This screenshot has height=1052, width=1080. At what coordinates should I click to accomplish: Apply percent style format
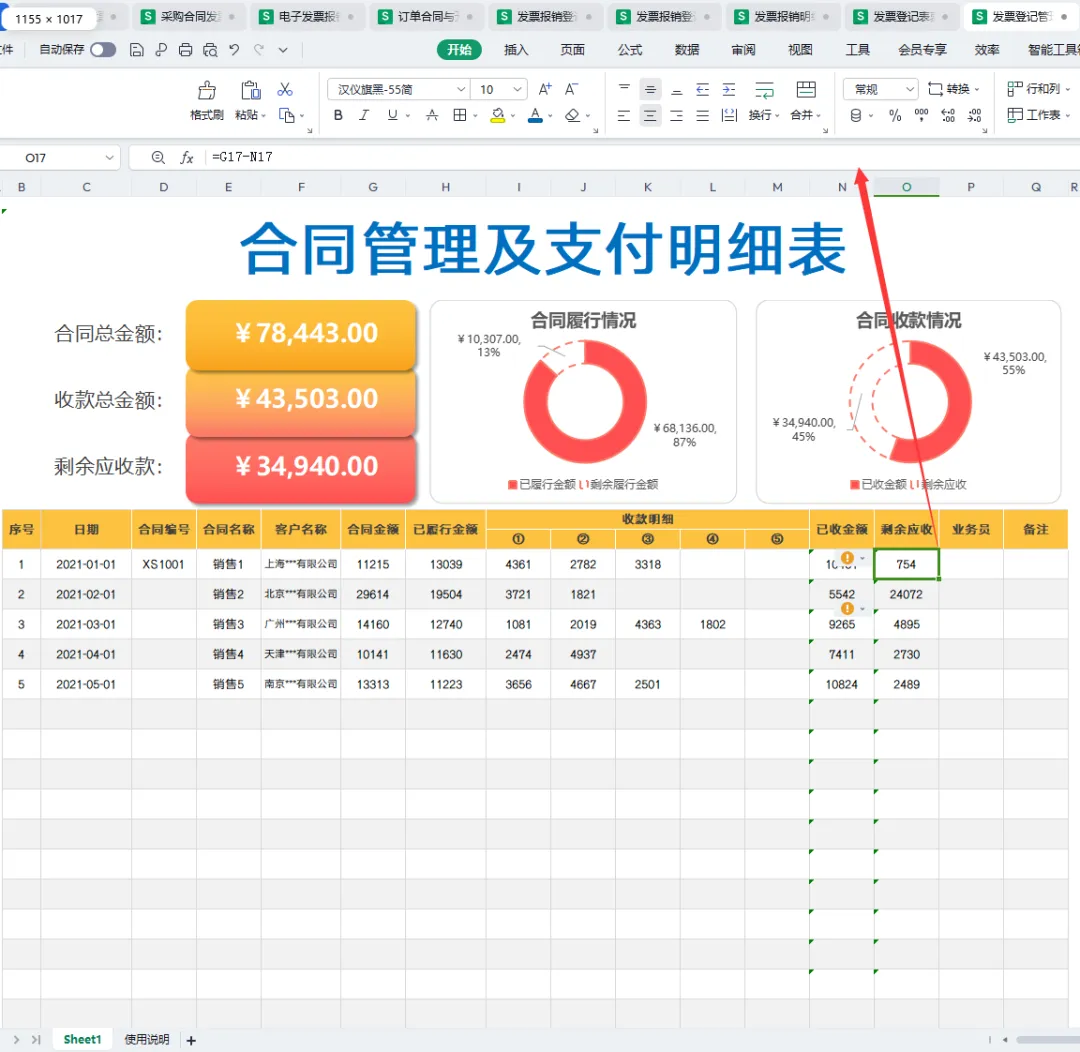895,116
